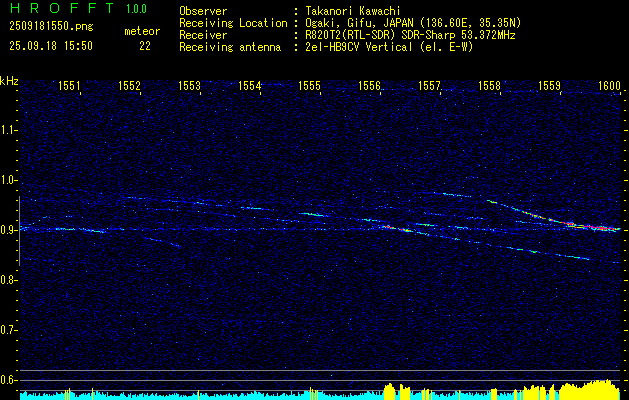
Task: Click the kHz axis unit label
Action: 9,81
